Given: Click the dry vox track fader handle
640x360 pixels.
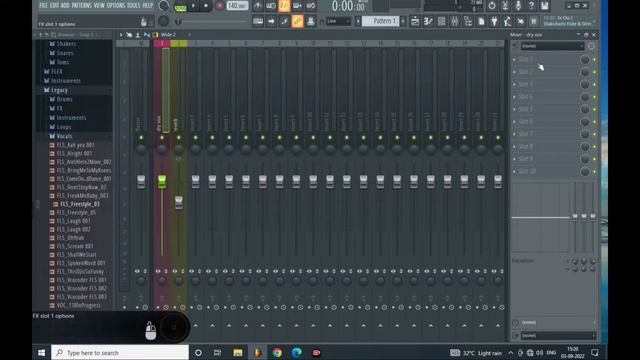Looking at the screenshot, I should coord(162,182).
